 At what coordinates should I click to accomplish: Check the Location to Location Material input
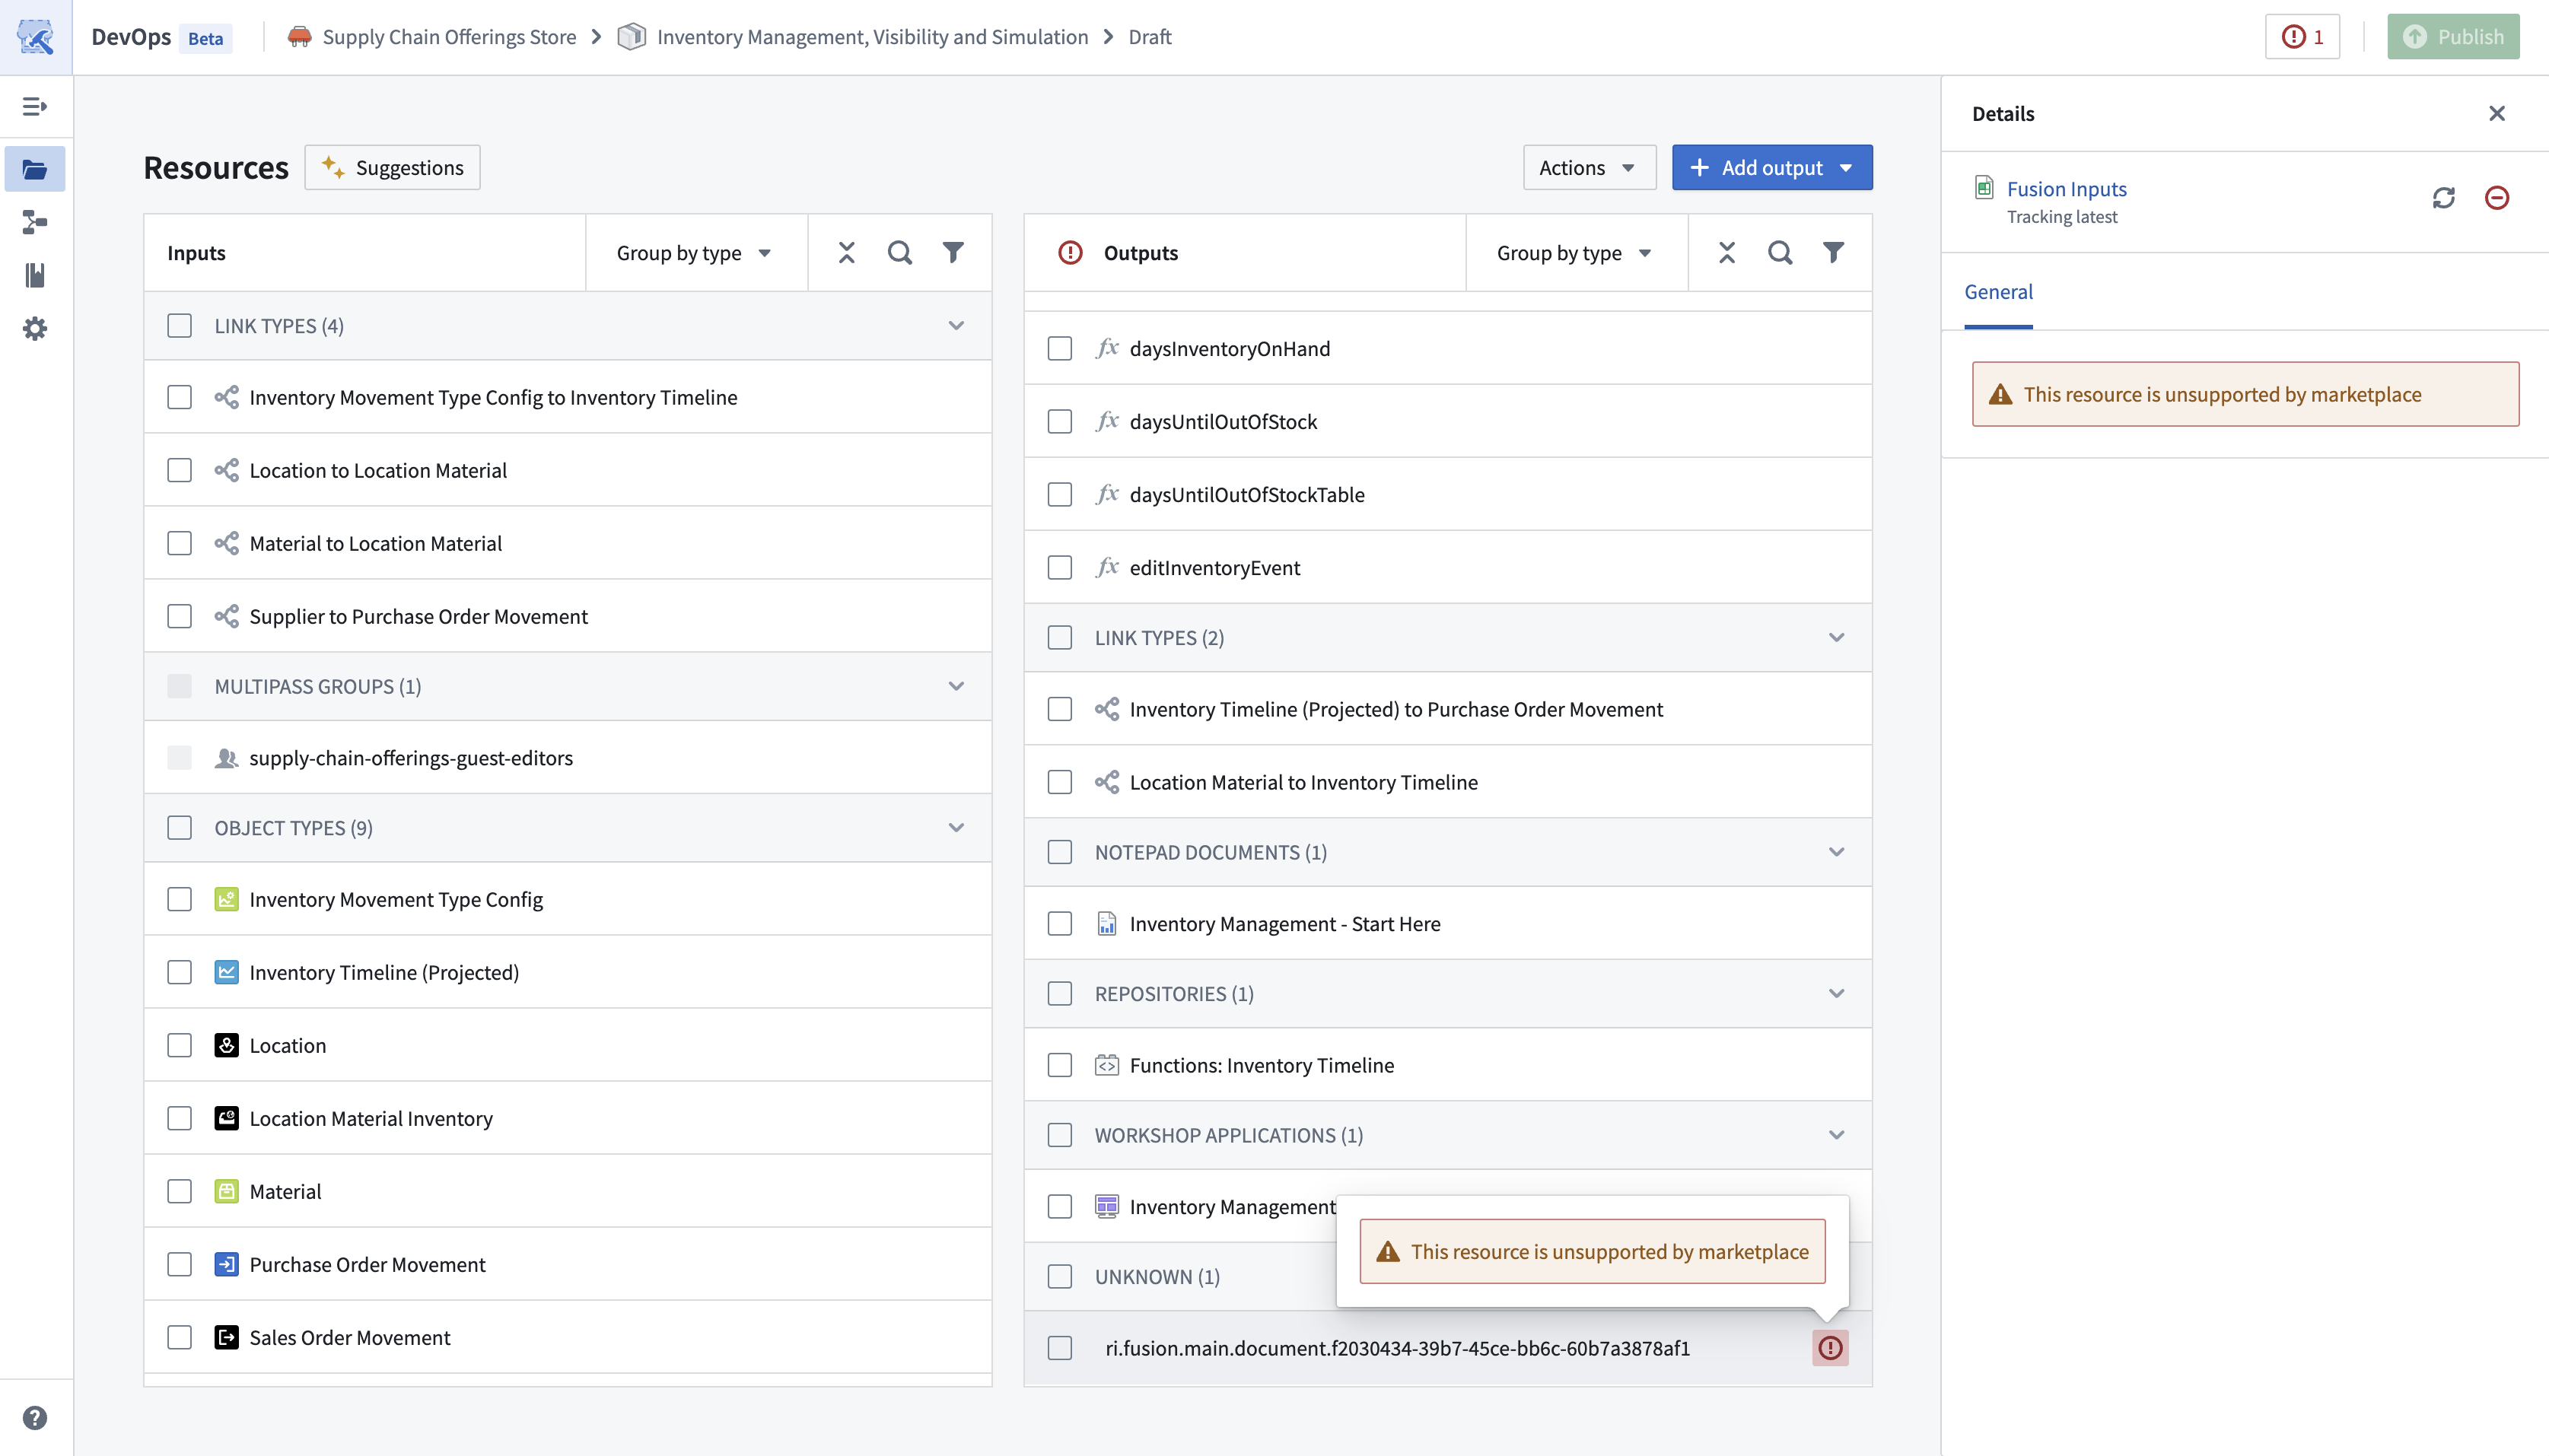179,470
